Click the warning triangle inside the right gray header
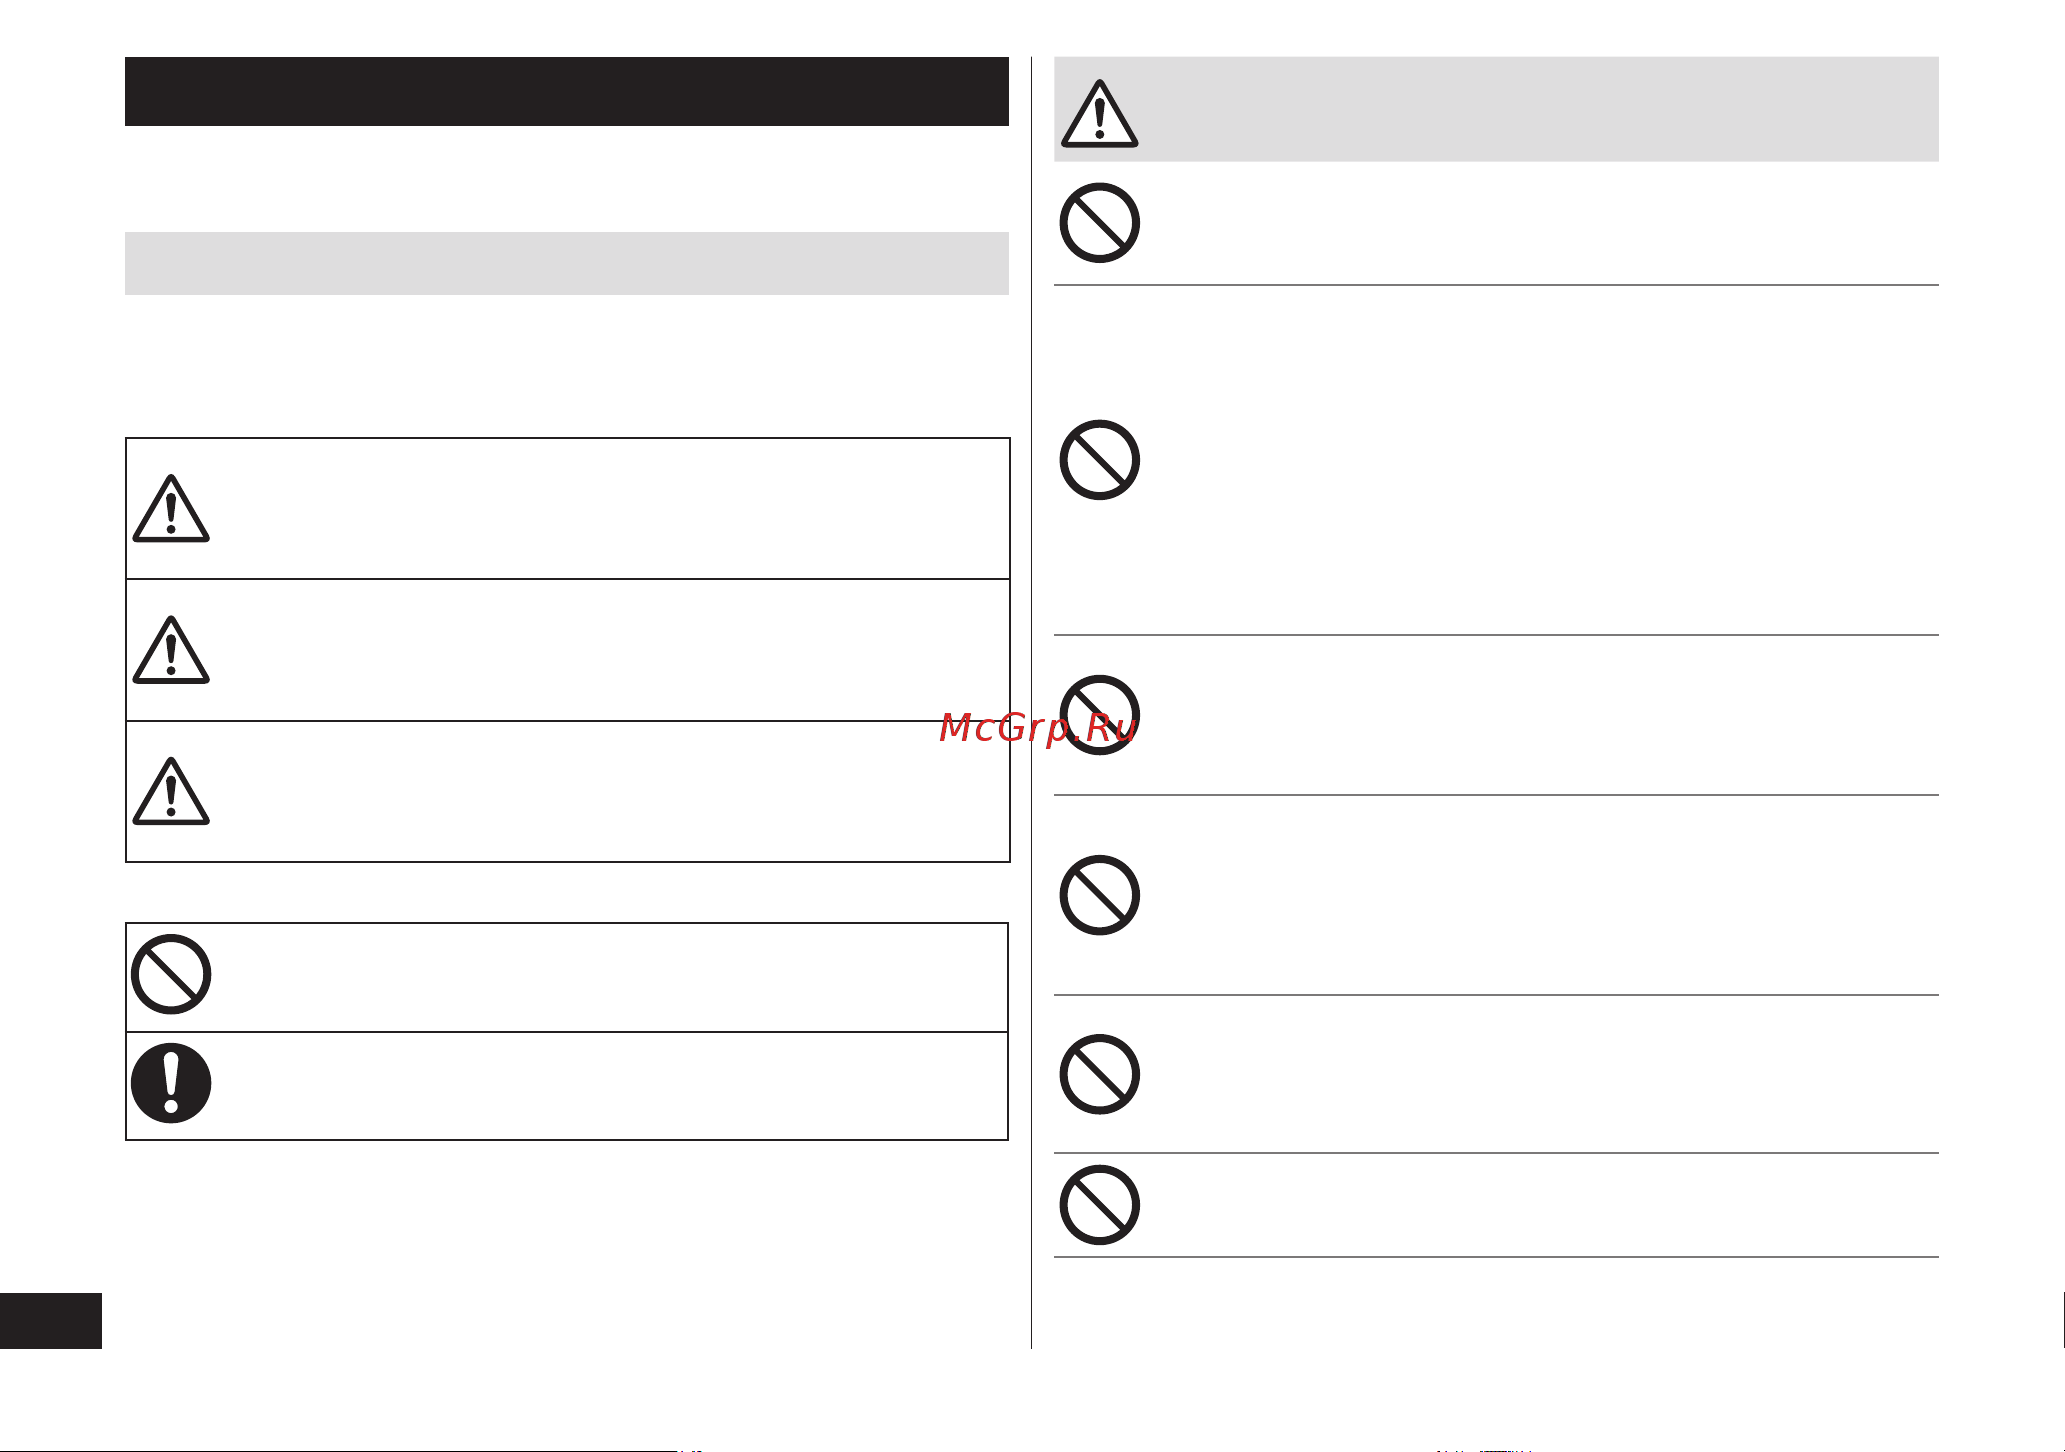 pos(1100,114)
